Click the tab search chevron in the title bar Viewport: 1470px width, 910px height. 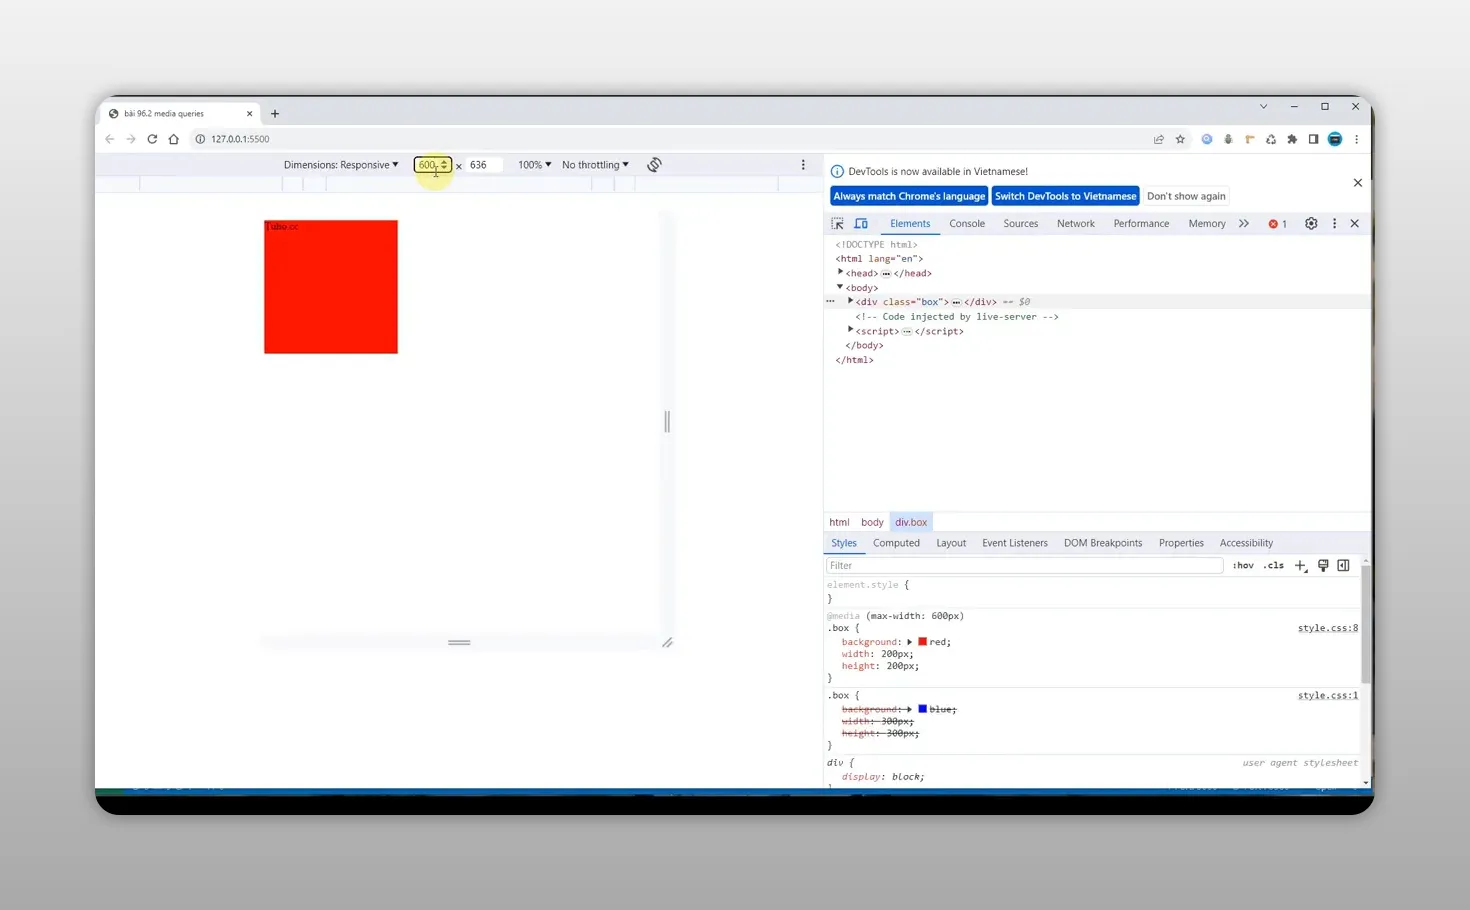[1263, 107]
